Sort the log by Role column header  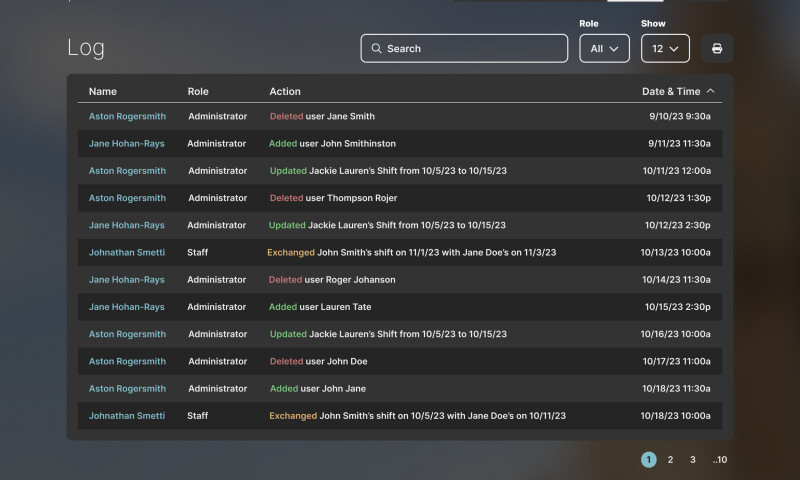click(x=198, y=91)
